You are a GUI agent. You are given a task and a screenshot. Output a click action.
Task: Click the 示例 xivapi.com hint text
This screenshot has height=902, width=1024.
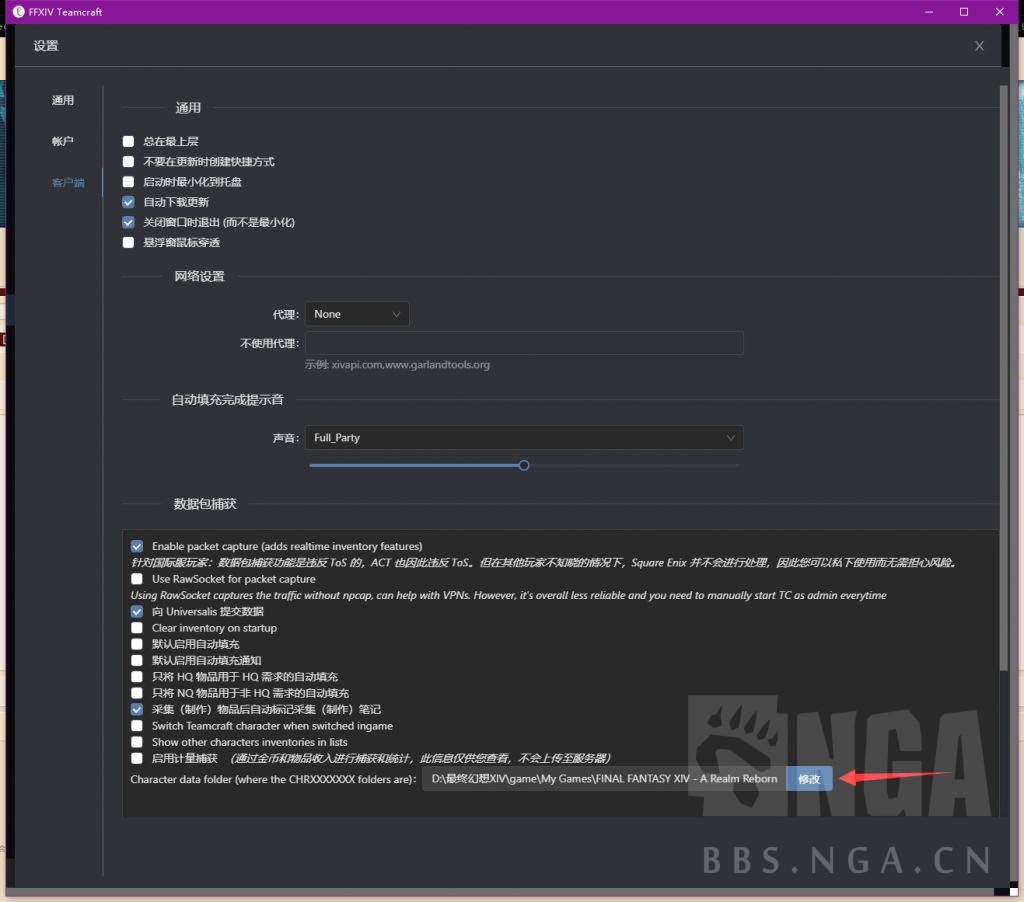(x=397, y=364)
